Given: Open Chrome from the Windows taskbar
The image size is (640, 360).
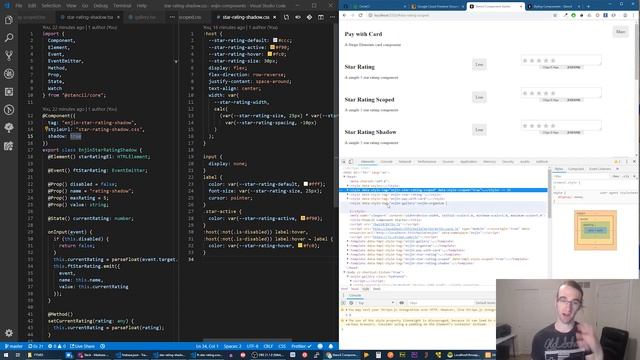Looking at the screenshot, I should pos(342,355).
